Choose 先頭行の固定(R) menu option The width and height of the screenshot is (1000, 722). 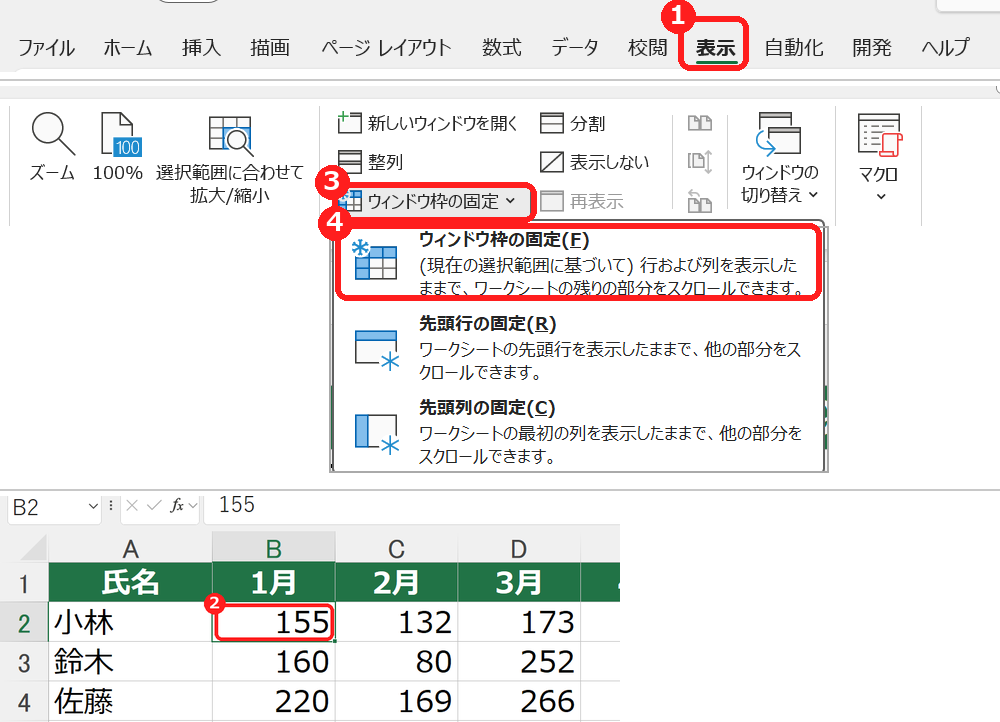point(578,348)
